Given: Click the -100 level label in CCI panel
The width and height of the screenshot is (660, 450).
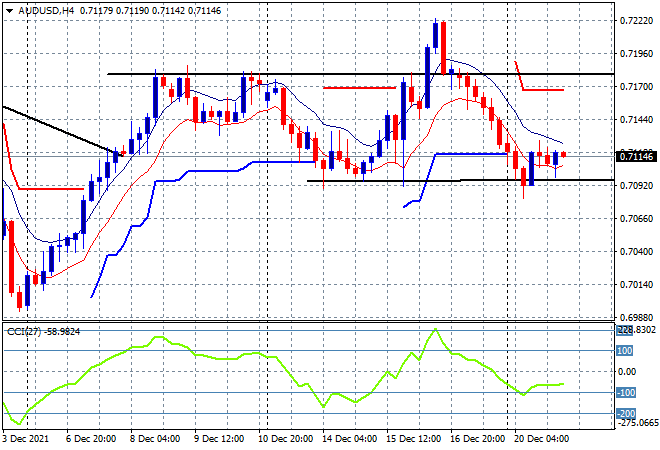Looking at the screenshot, I should coord(625,393).
